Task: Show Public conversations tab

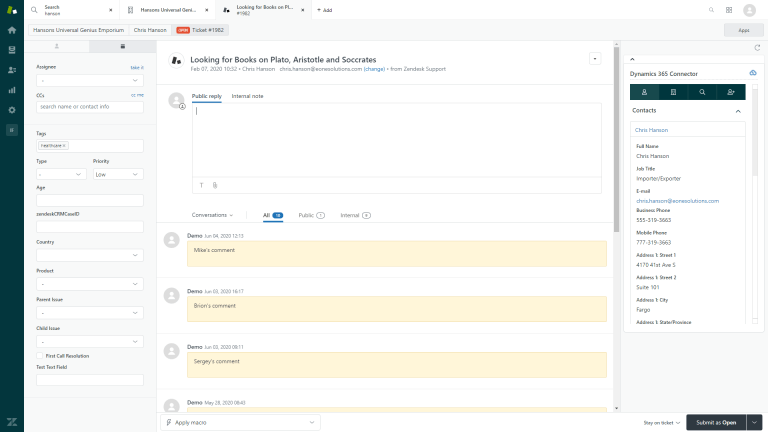Action: [312, 215]
